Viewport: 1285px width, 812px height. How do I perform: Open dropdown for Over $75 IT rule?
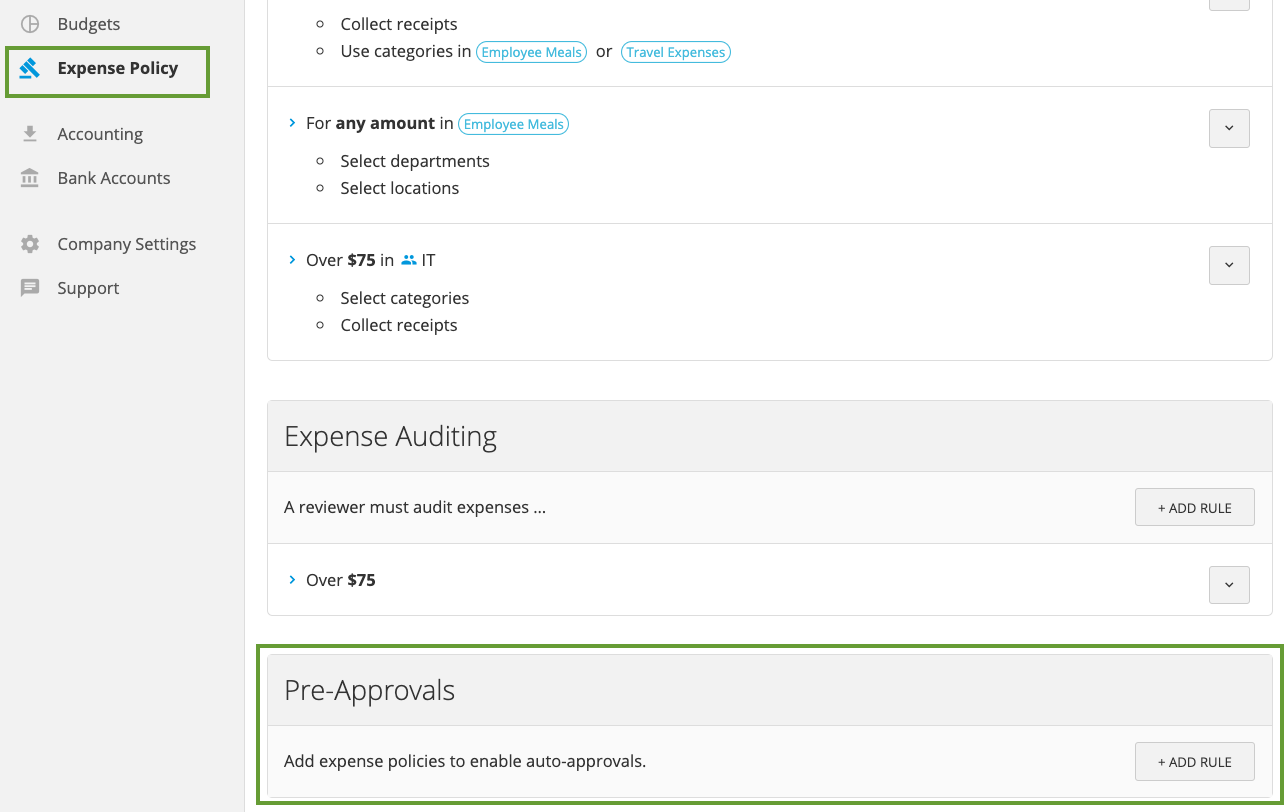pyautogui.click(x=1229, y=265)
